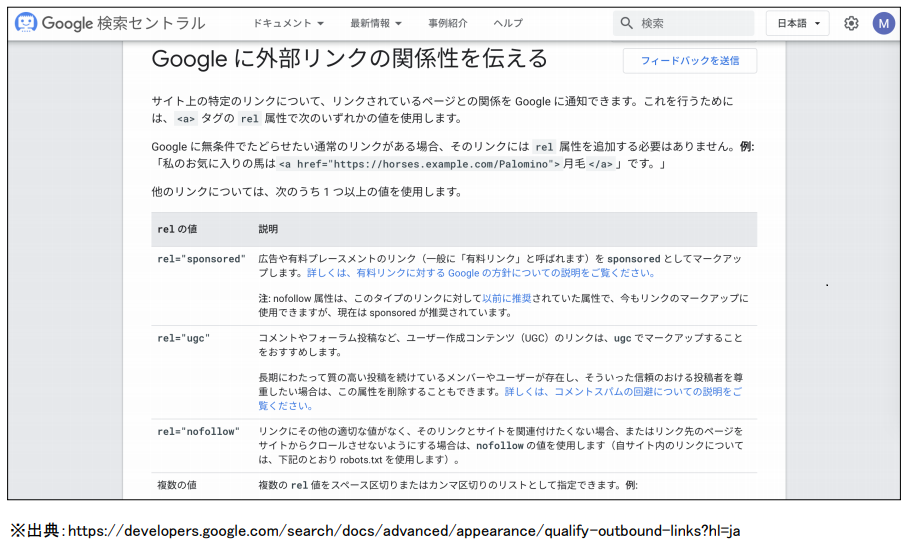Open the 日本語 language dropdown
The height and width of the screenshot is (540, 907).
coord(798,23)
